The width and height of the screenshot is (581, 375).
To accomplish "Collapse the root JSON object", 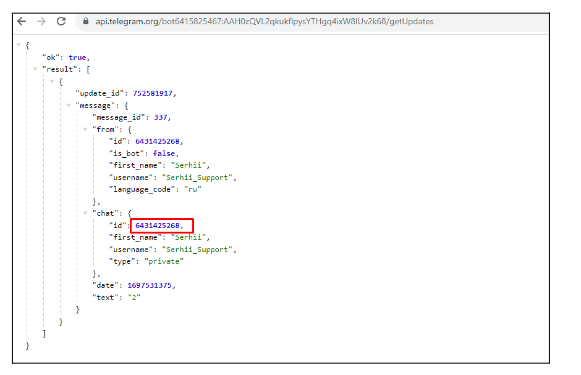I will coord(19,45).
